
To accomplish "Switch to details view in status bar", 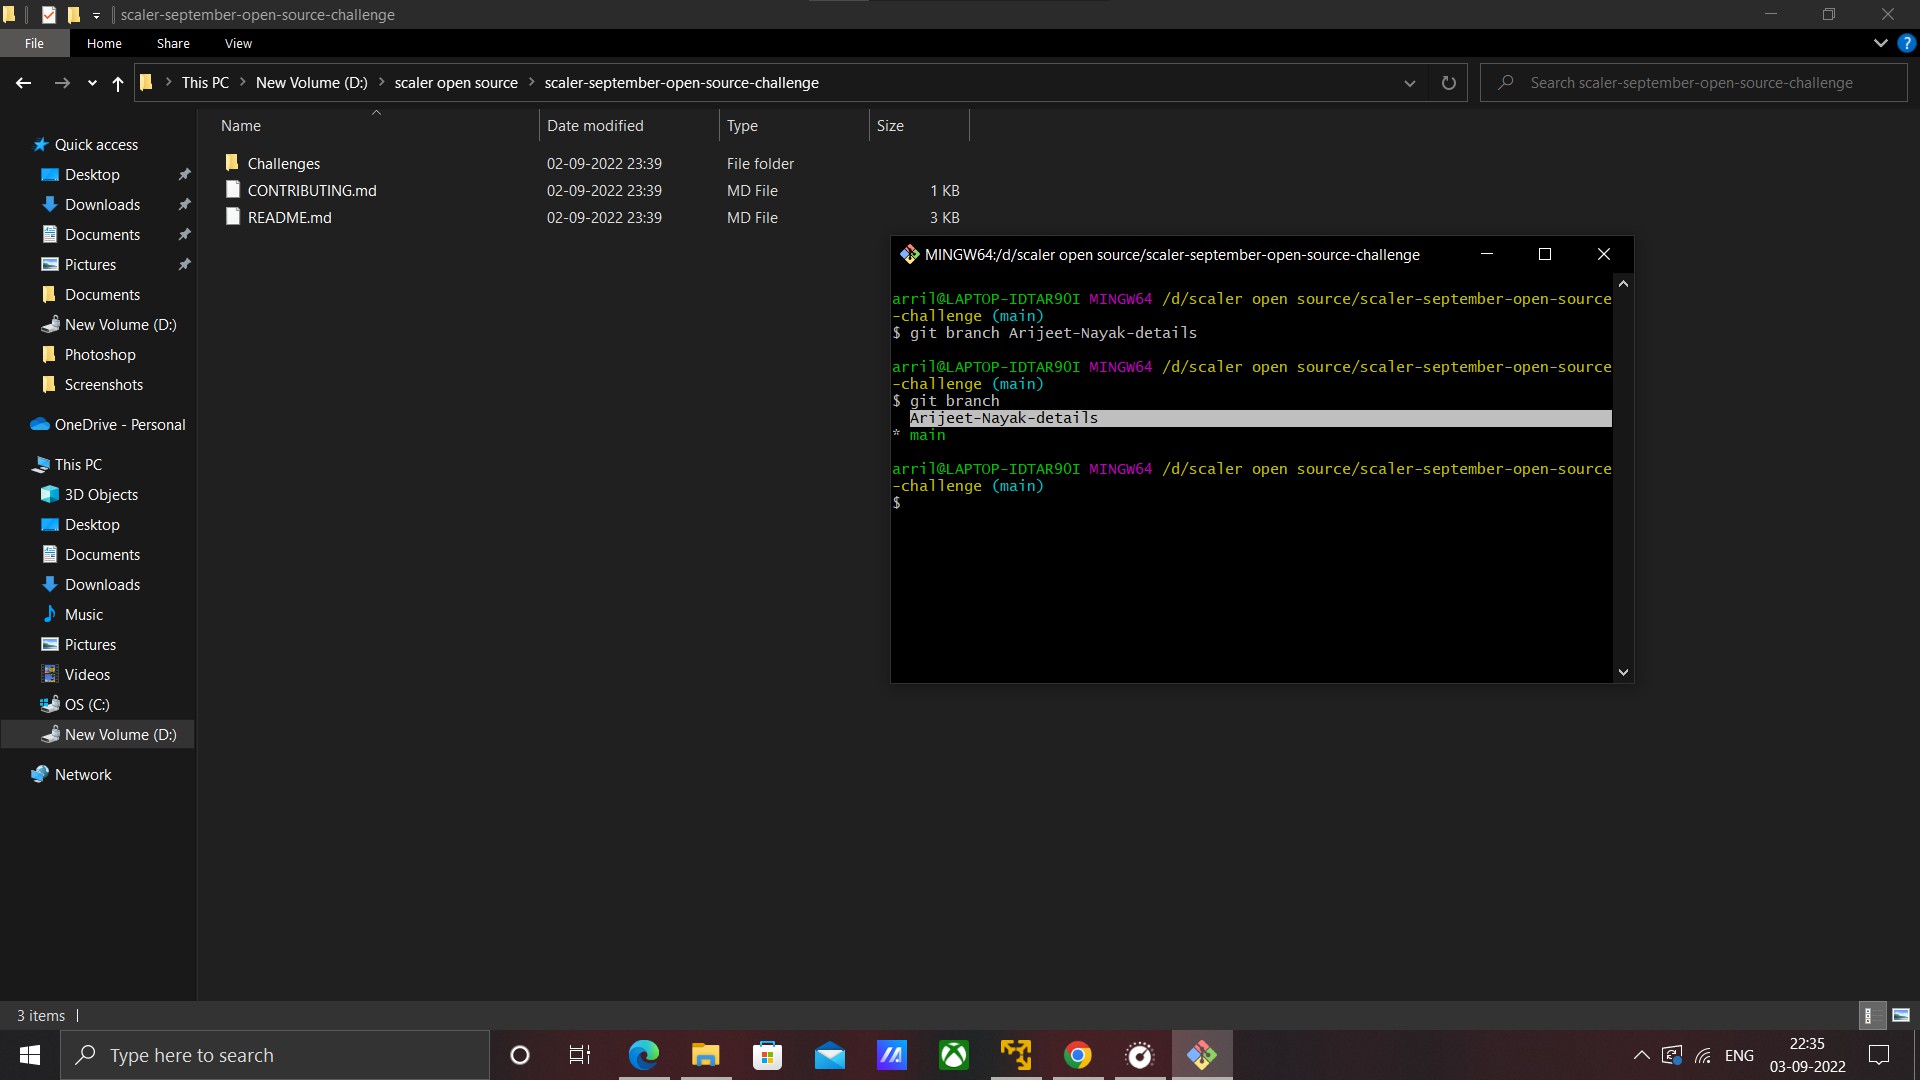I will click(1871, 1015).
